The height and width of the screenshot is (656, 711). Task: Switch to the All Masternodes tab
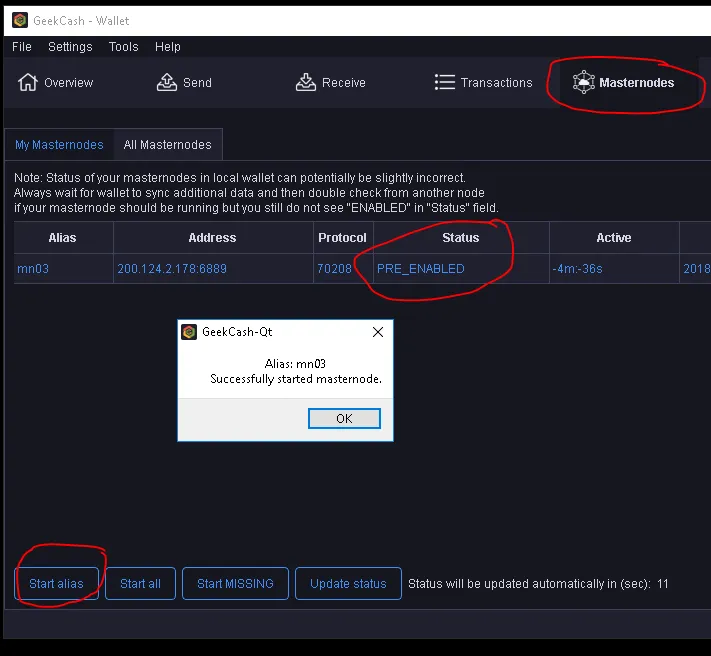click(168, 145)
